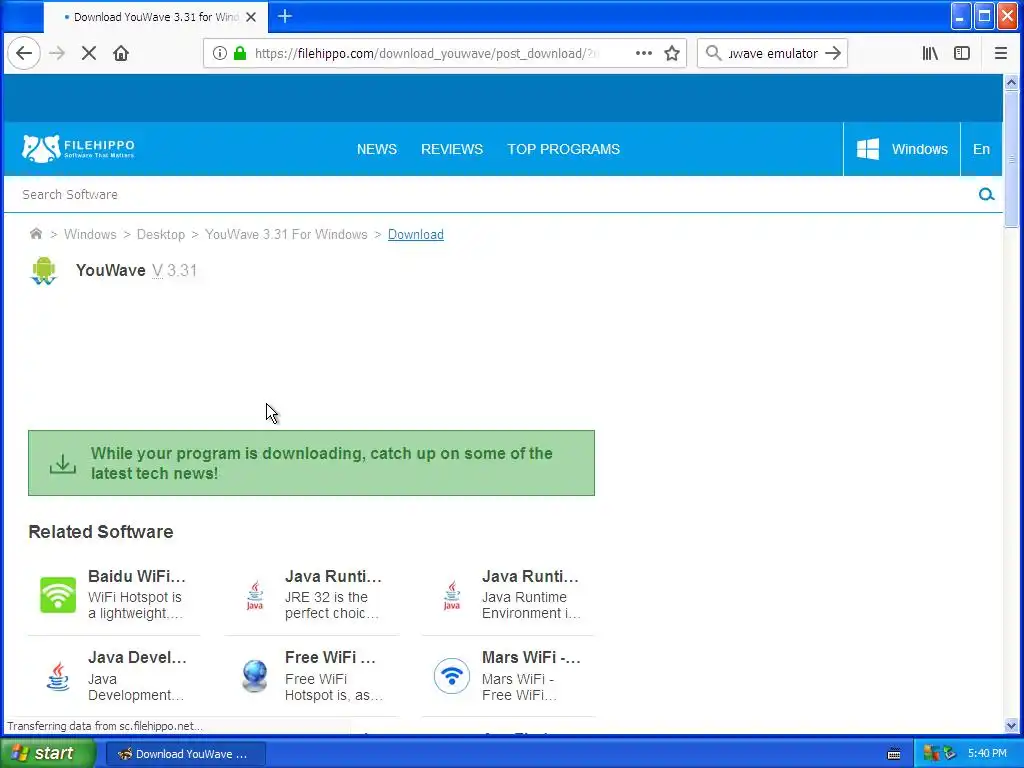
Task: Open the Firefox hamburger menu
Action: point(1000,54)
